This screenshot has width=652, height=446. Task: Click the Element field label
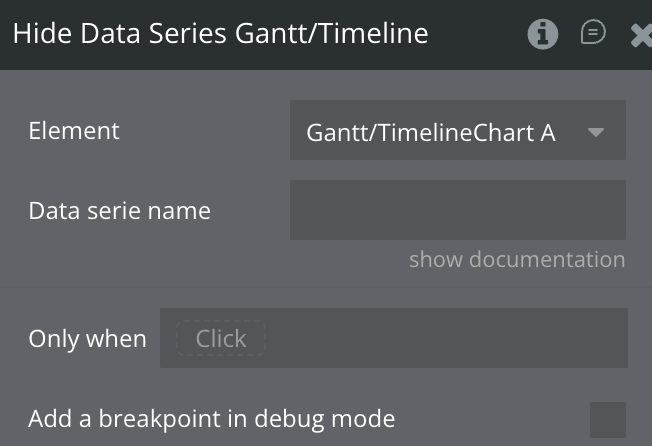point(74,131)
